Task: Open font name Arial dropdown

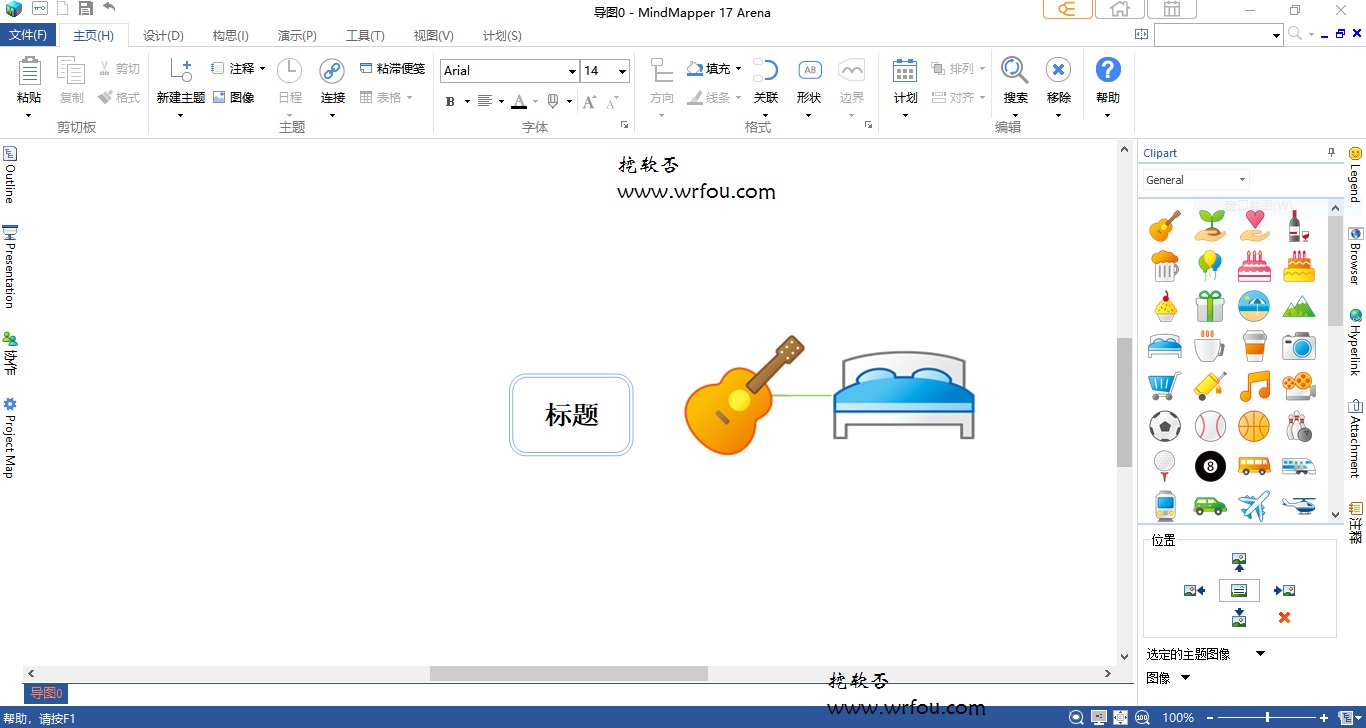Action: tap(572, 71)
